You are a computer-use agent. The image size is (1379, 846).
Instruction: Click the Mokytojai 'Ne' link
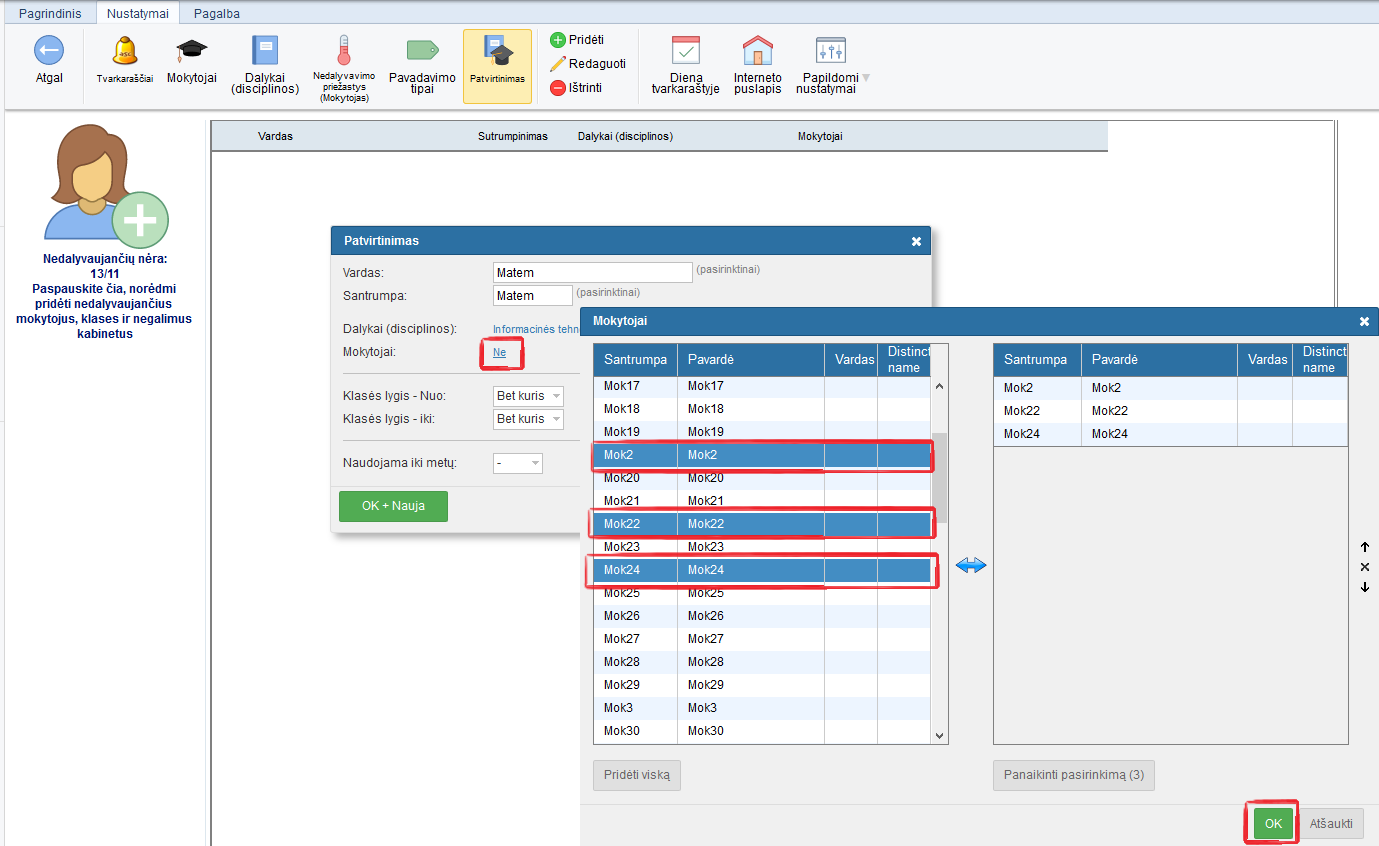point(499,353)
